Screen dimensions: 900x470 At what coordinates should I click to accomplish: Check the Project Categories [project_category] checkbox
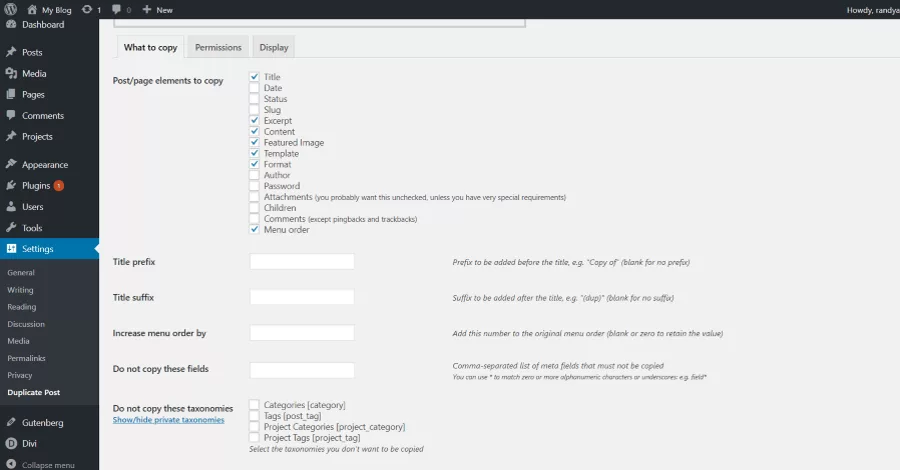254,426
